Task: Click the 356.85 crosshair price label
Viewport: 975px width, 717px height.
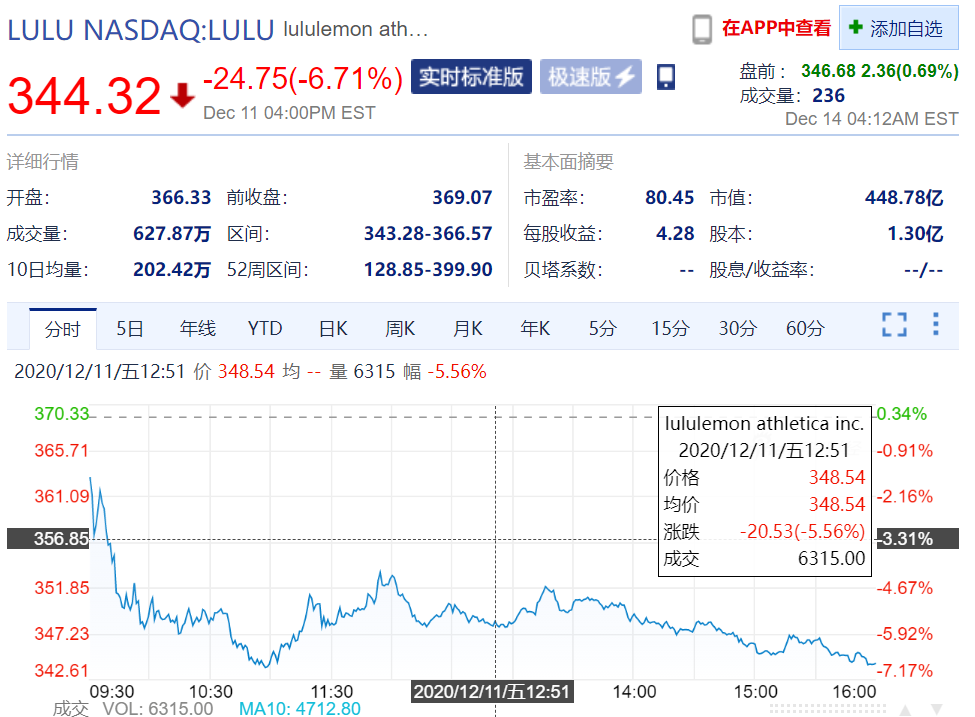Action: (49, 539)
